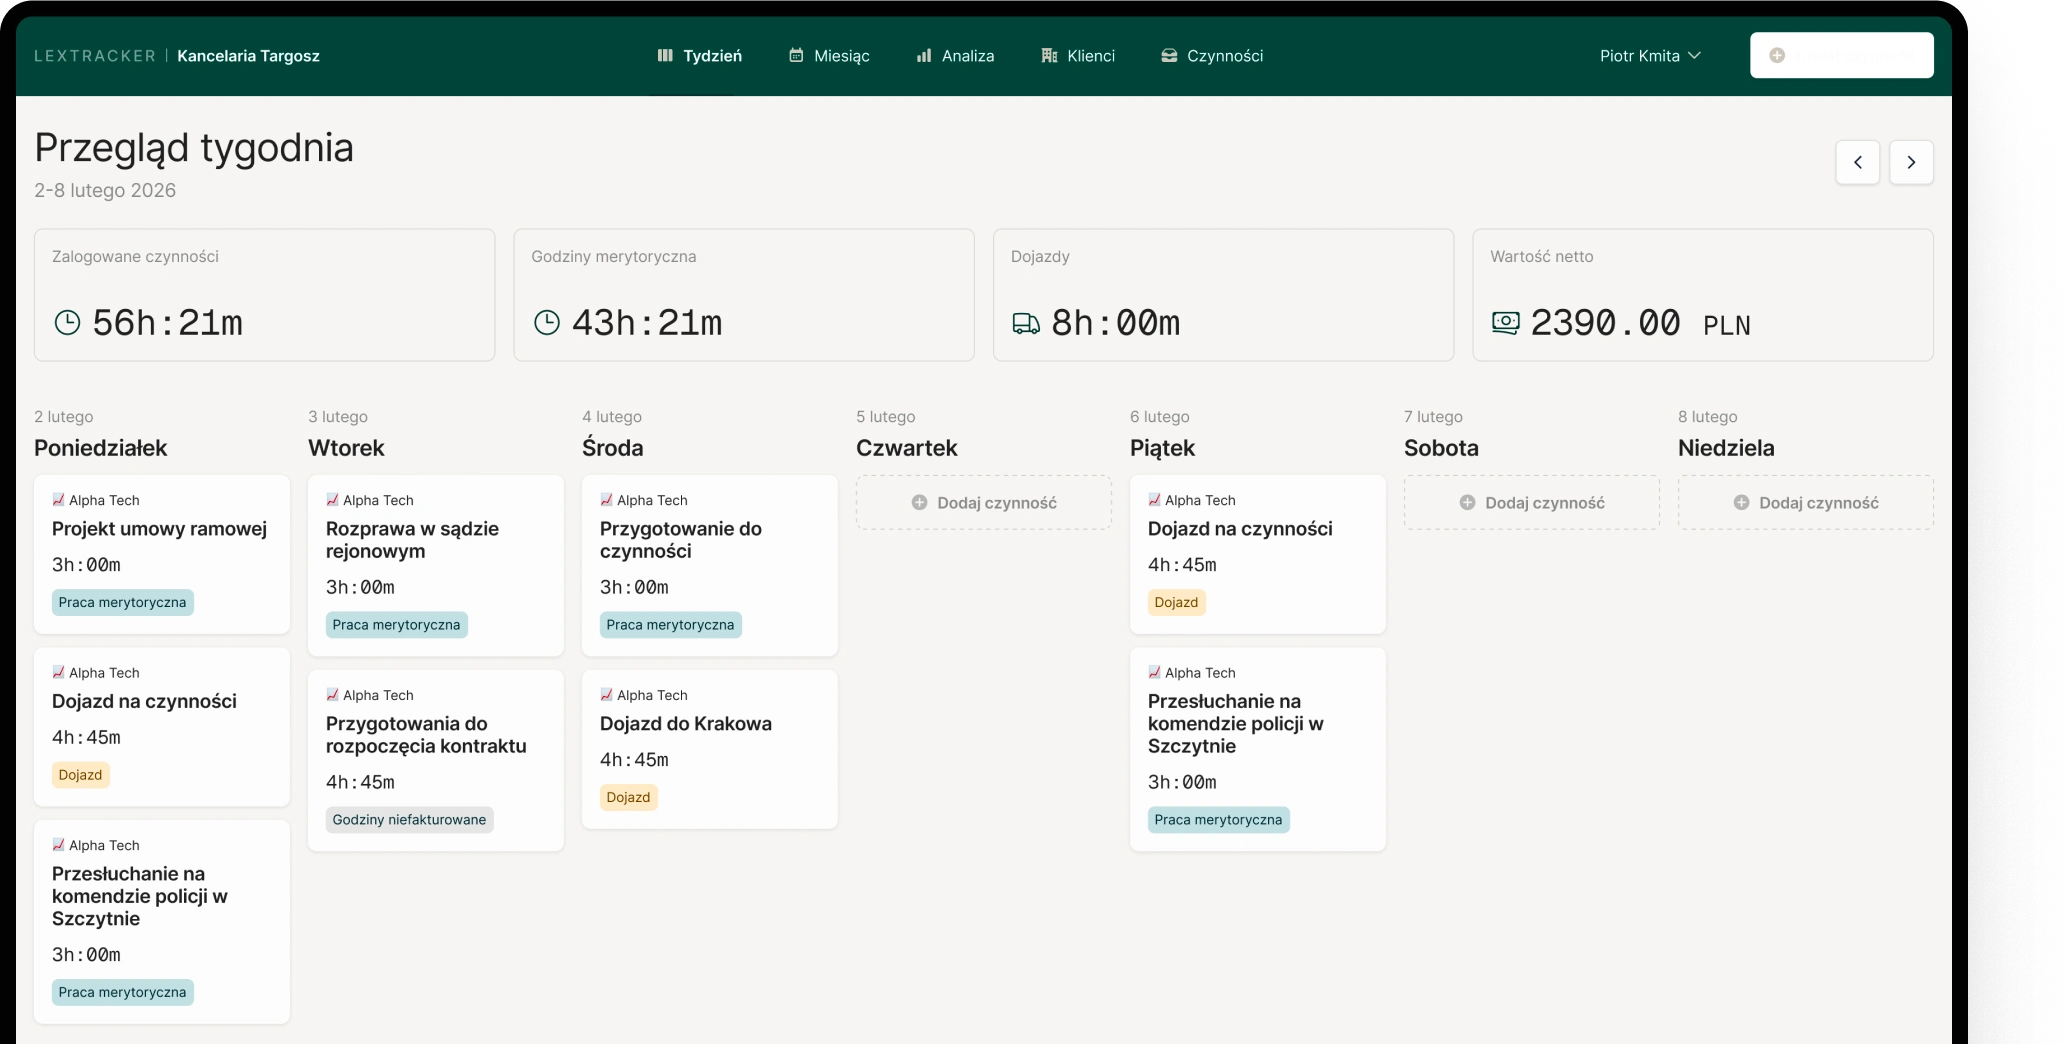Click the money icon beside 2390.00 PLN
The width and height of the screenshot is (2064, 1044).
click(x=1505, y=322)
